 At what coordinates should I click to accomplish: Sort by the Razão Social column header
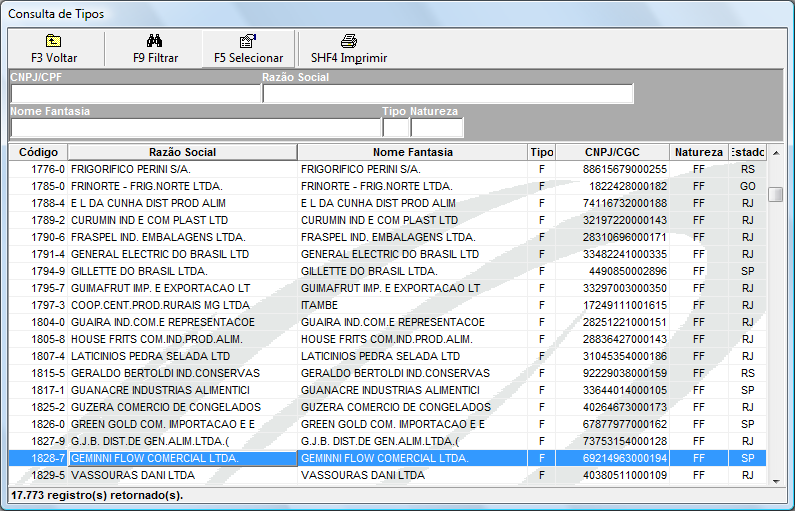click(x=183, y=152)
